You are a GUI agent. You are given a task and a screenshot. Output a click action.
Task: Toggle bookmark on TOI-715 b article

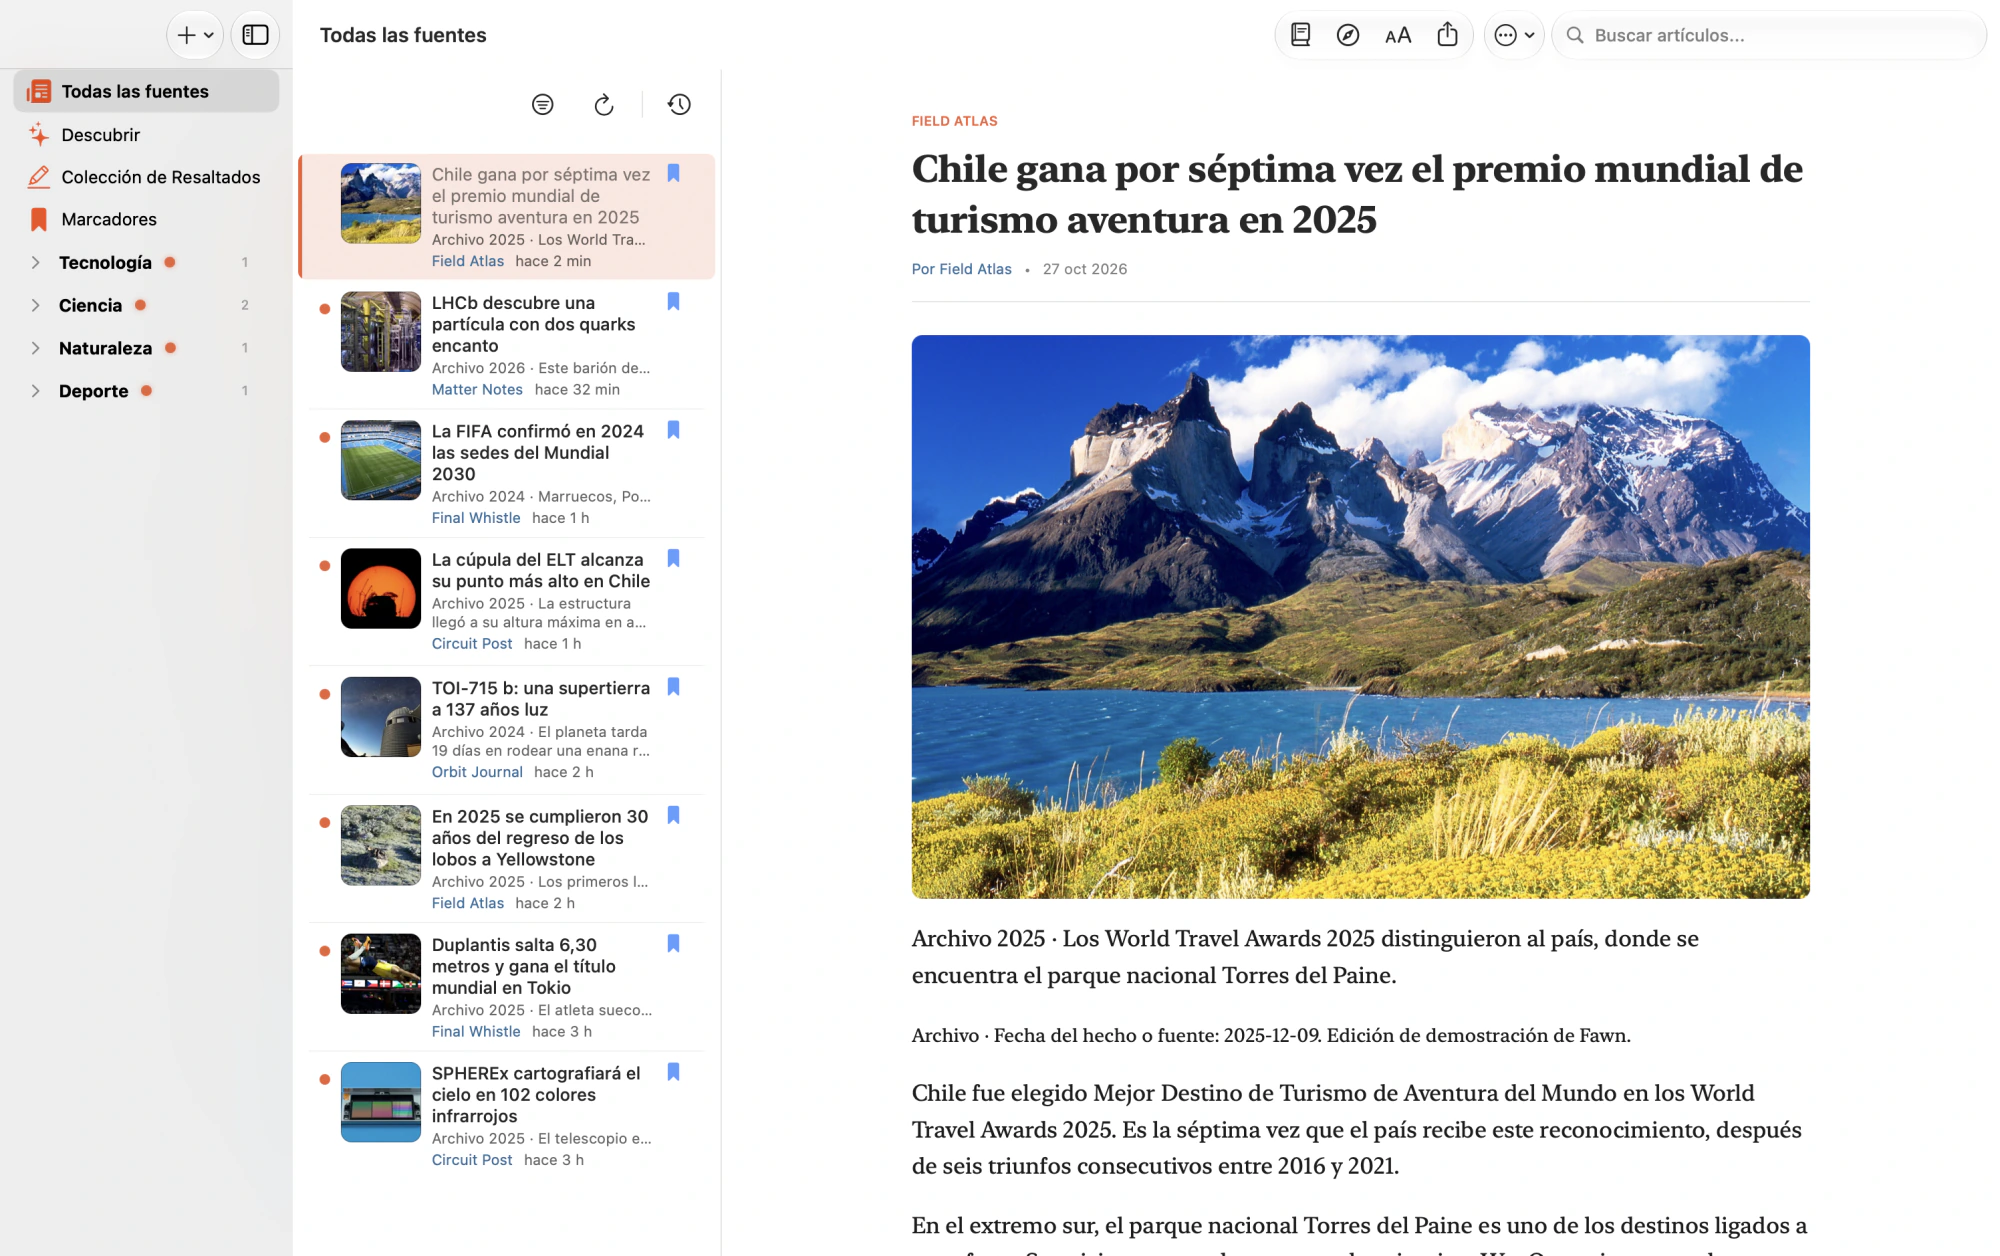click(x=673, y=687)
